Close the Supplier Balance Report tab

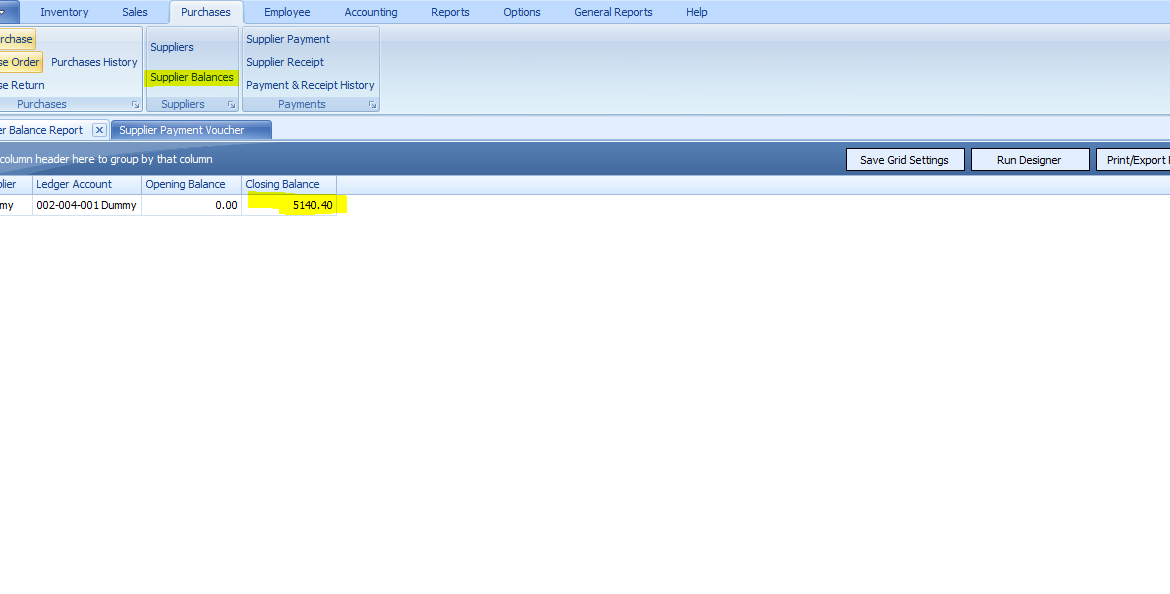point(99,130)
